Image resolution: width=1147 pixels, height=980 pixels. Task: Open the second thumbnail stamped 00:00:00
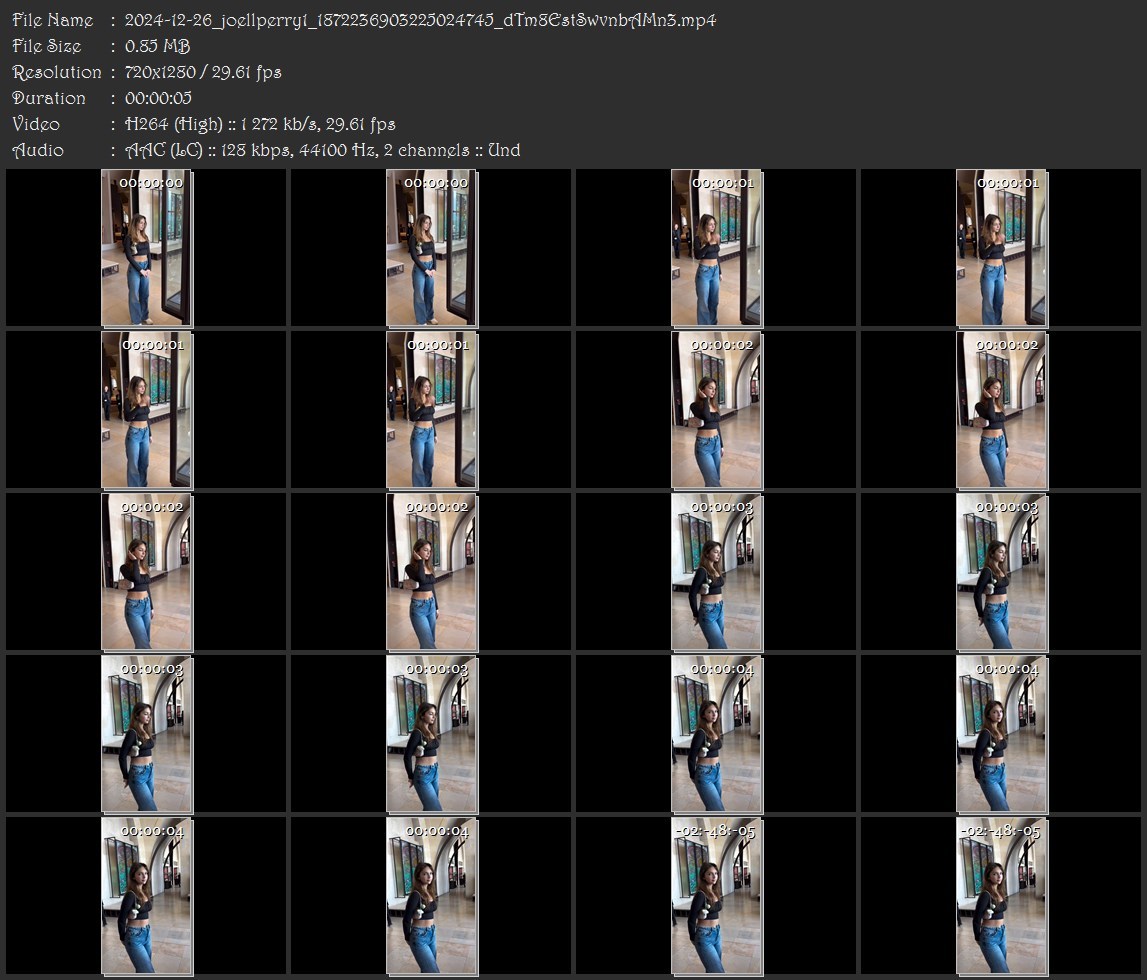(x=432, y=248)
